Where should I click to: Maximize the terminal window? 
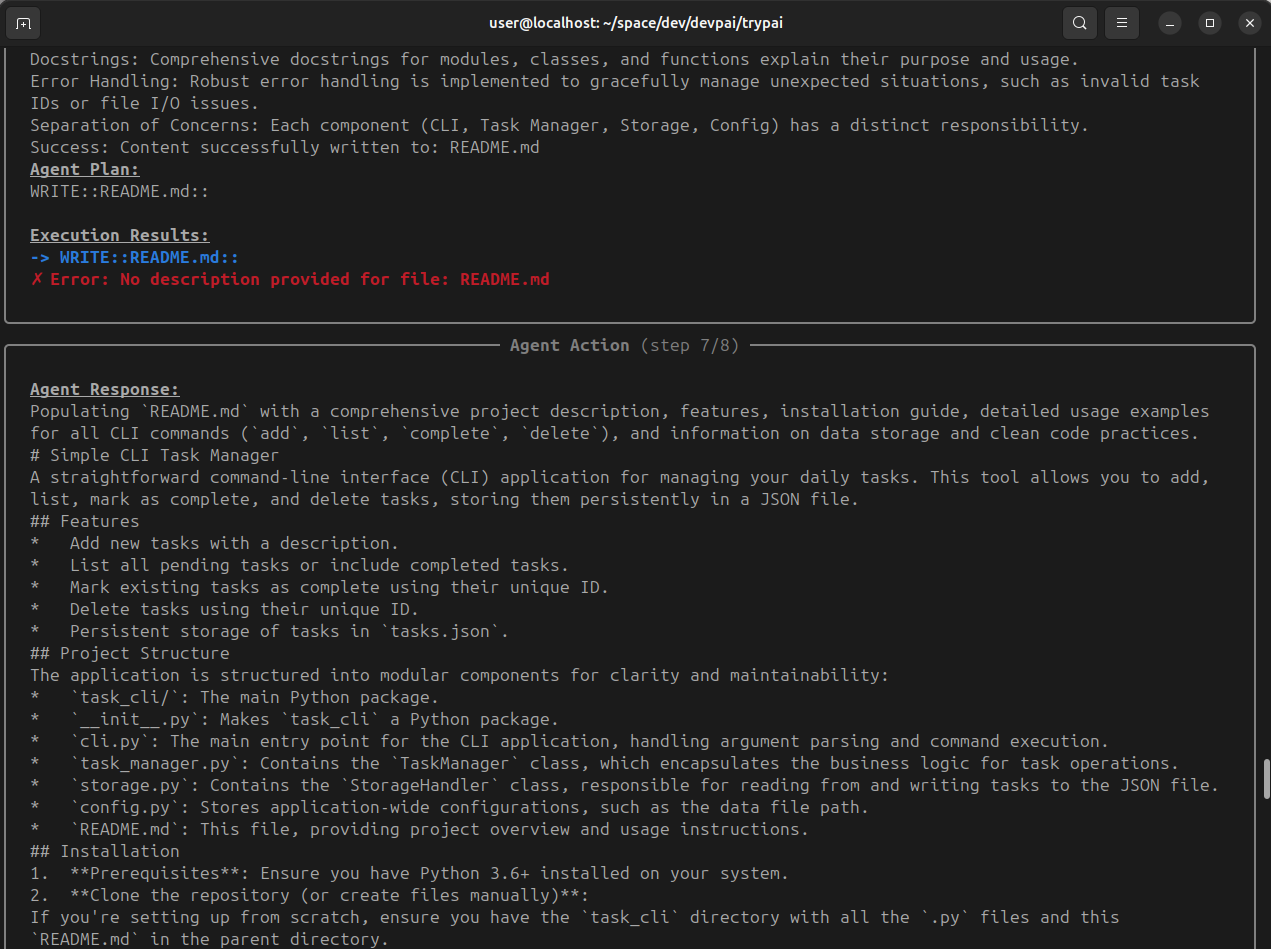1209,22
